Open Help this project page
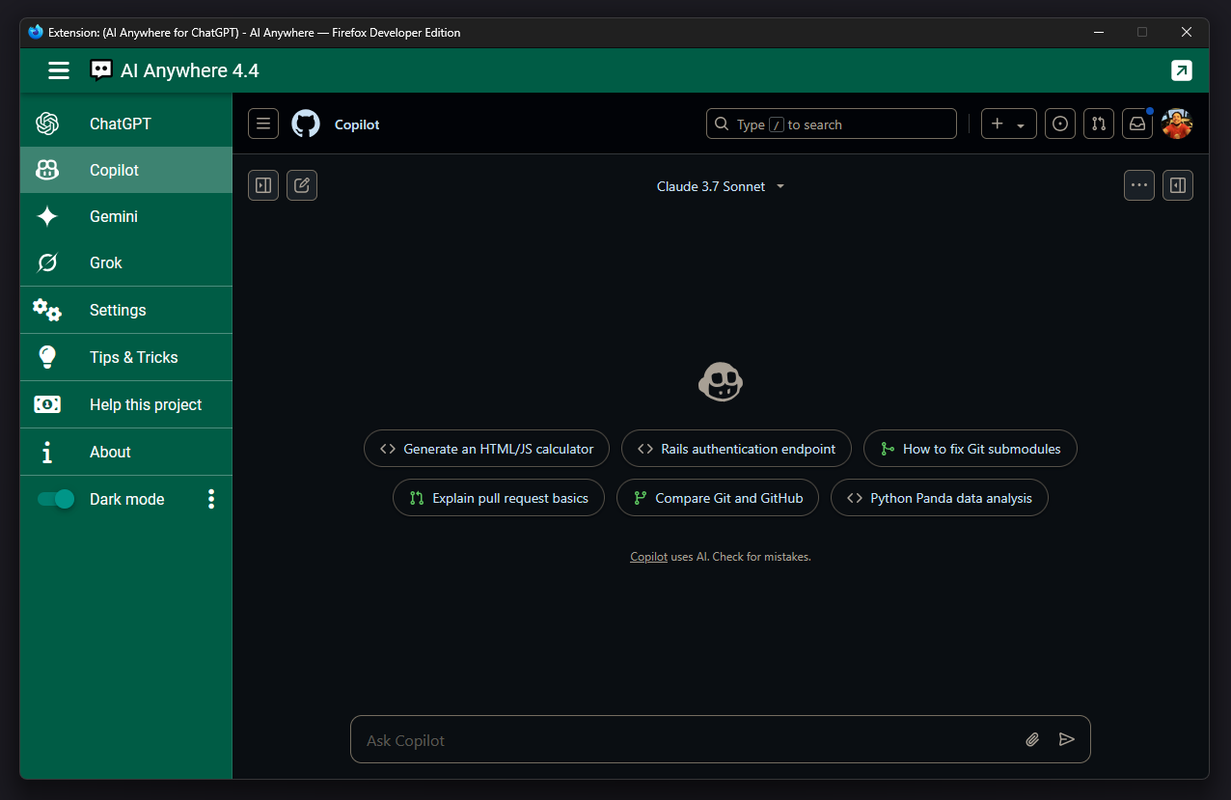 [x=126, y=405]
